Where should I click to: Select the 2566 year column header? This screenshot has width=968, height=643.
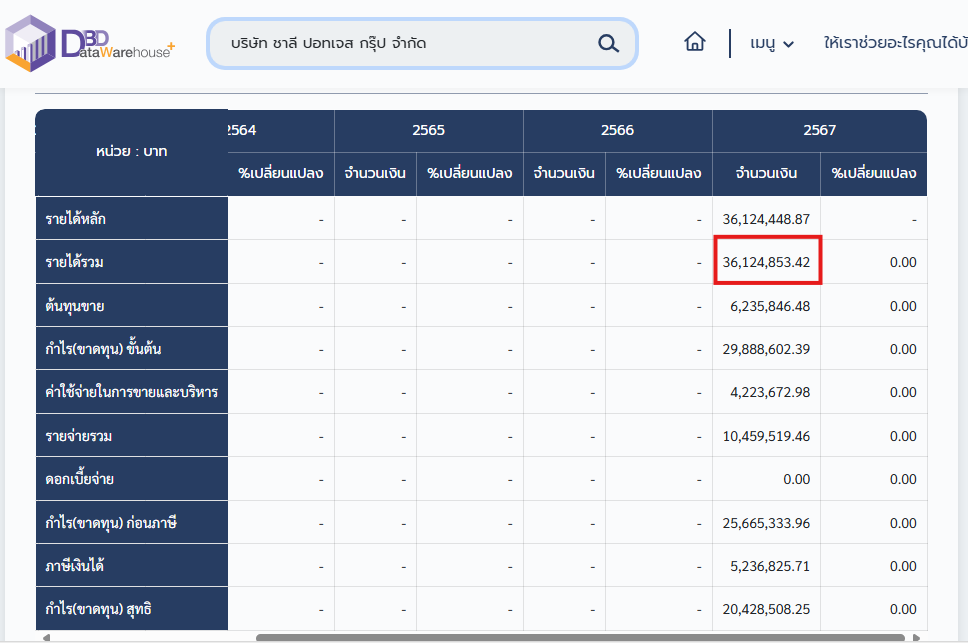tap(617, 130)
